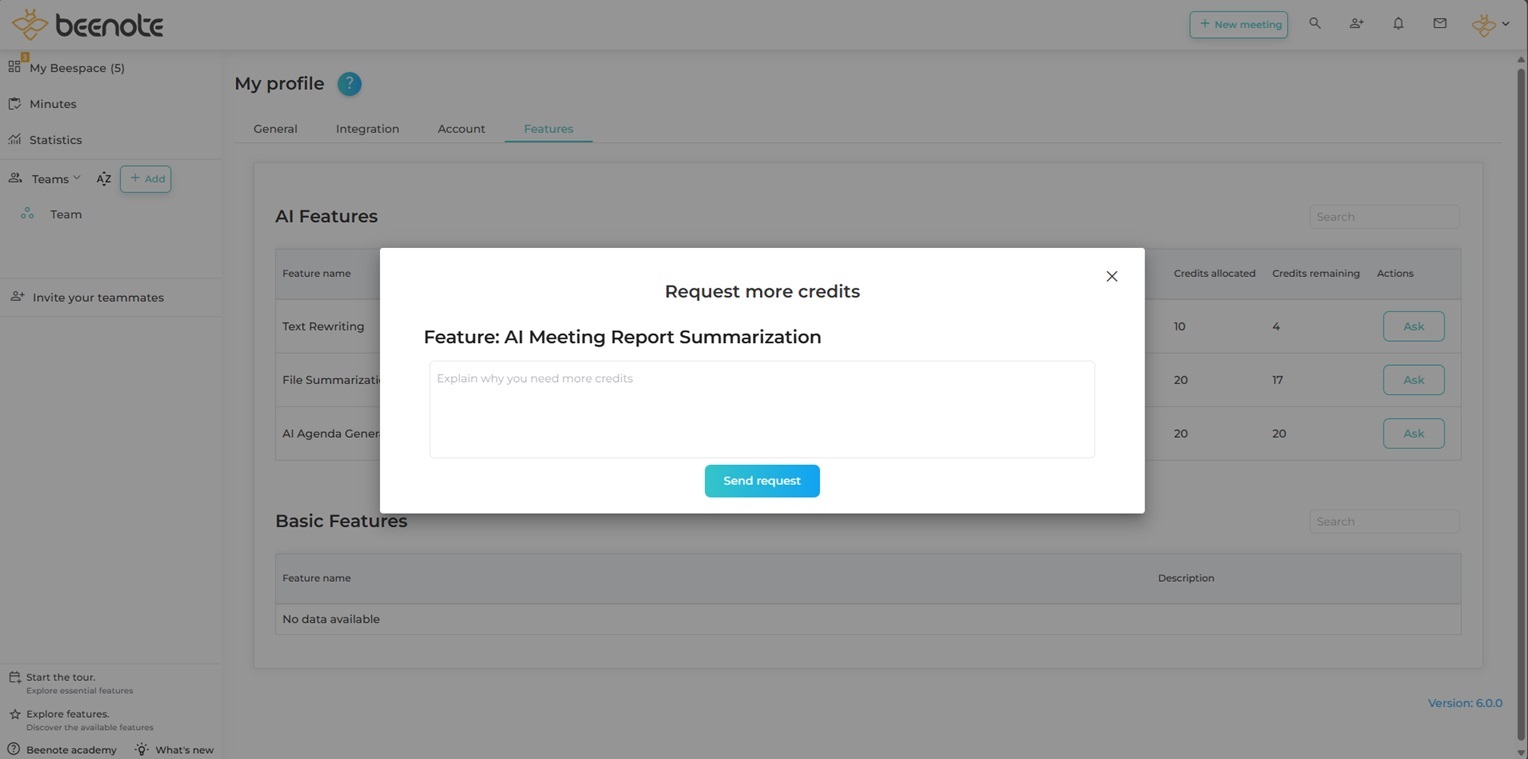
Task: Click the search magnifier icon in header
Action: [1315, 23]
